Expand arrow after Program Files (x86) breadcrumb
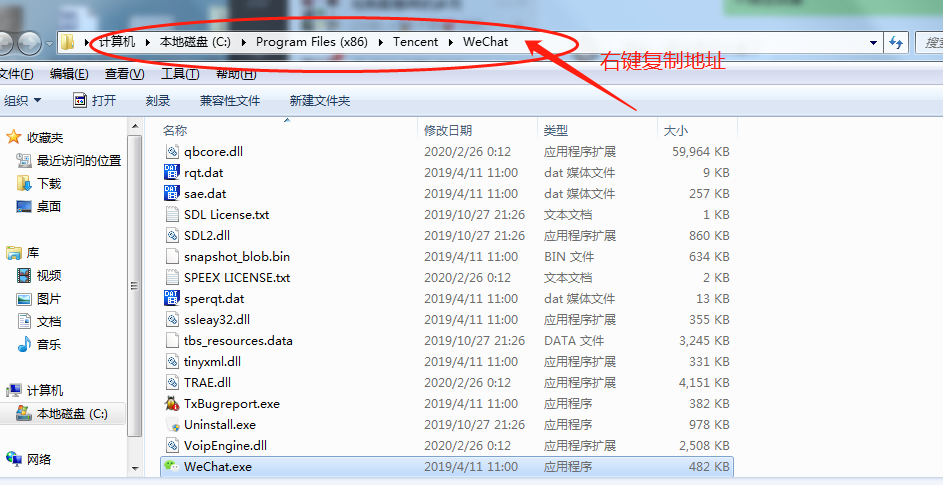This screenshot has height=485, width=943. point(381,42)
